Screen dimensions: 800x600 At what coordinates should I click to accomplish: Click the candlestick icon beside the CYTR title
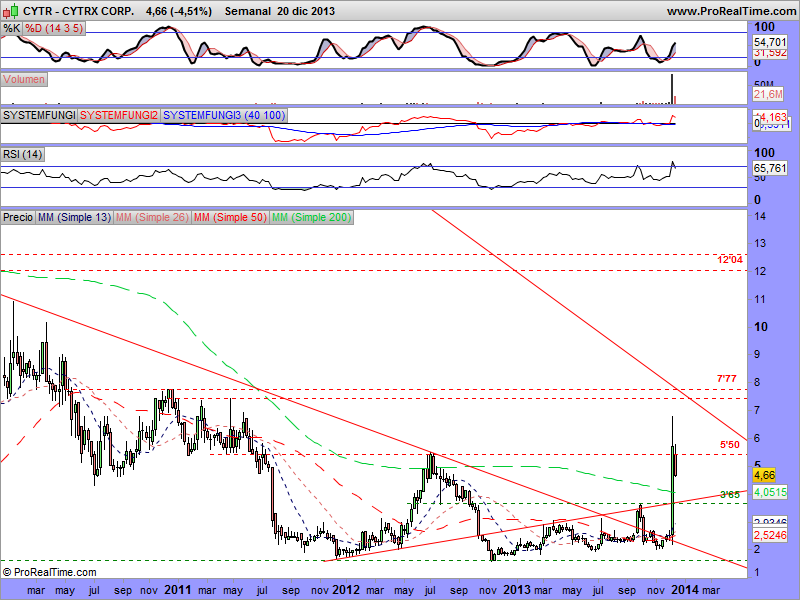[11, 10]
